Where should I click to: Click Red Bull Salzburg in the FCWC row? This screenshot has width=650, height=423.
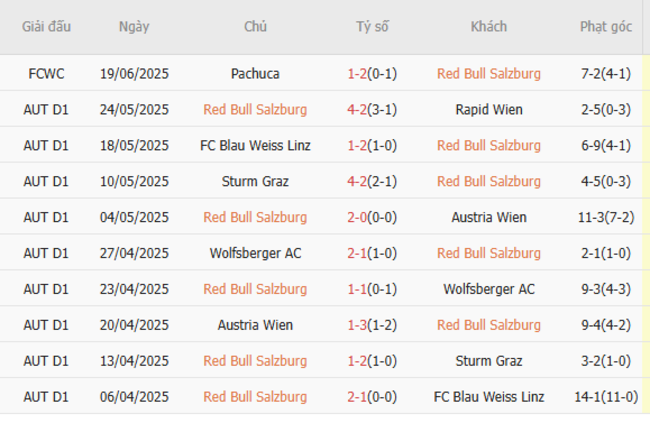(x=489, y=73)
